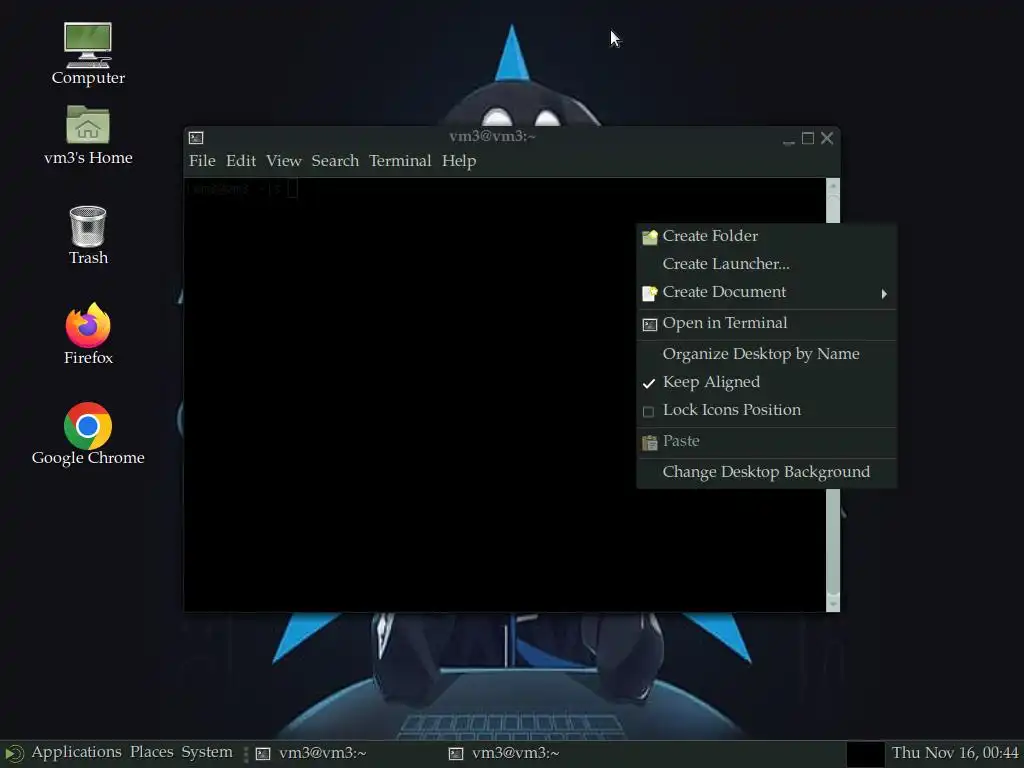Click the Thu Nov 16 clock in the panel
The image size is (1024, 768).
pyautogui.click(x=955, y=753)
